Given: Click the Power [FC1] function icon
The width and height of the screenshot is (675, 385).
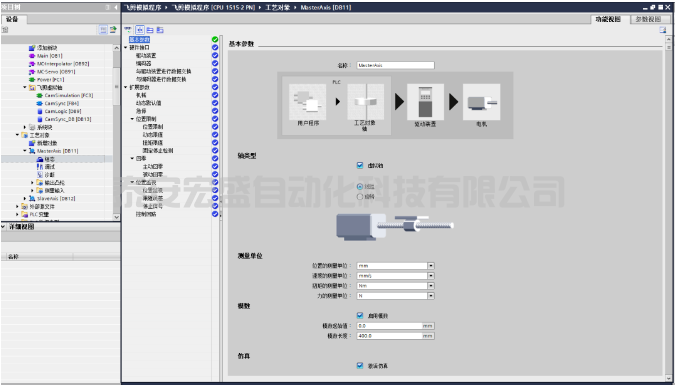Looking at the screenshot, I should [x=32, y=80].
